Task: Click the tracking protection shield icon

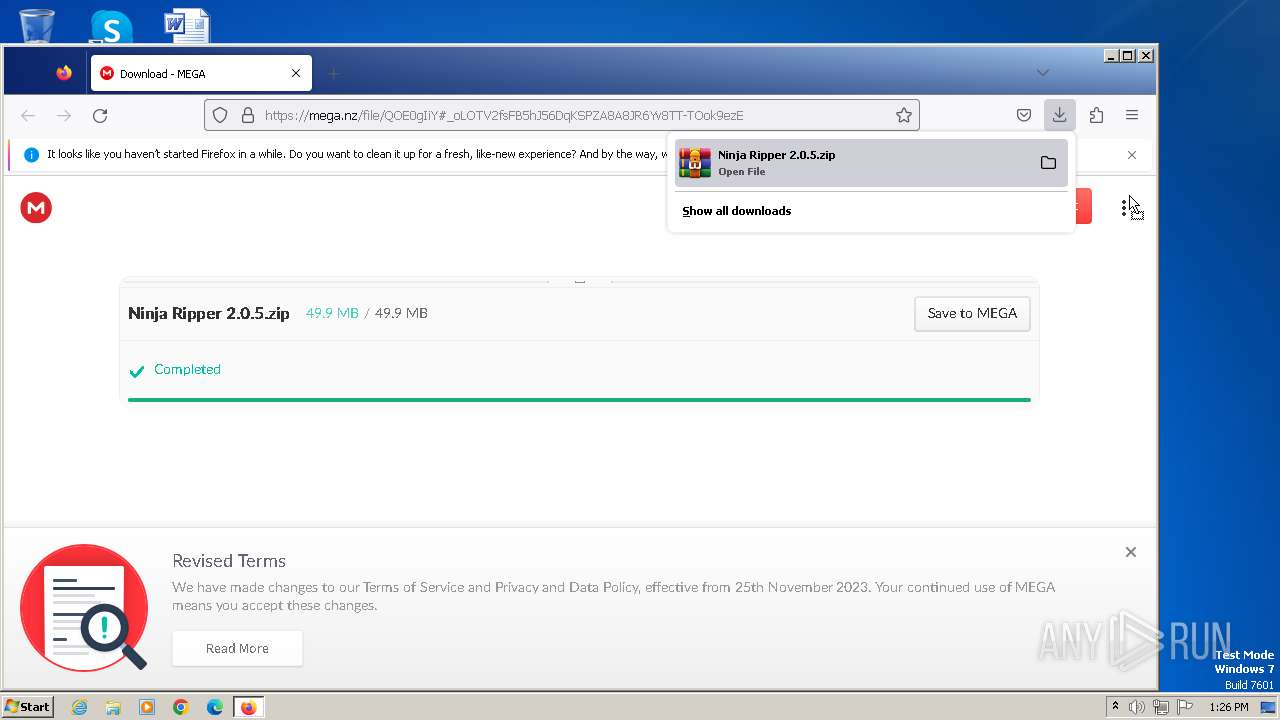Action: (x=221, y=115)
